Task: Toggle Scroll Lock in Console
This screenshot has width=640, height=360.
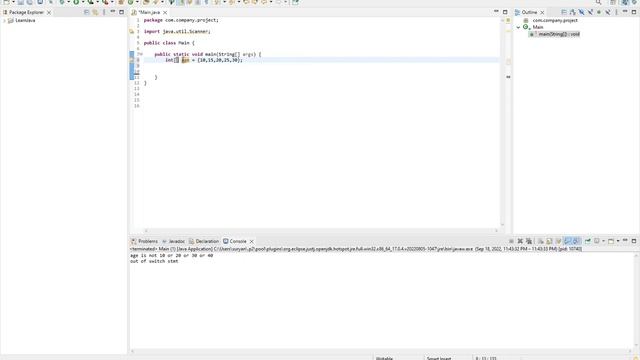Action: 549,241
